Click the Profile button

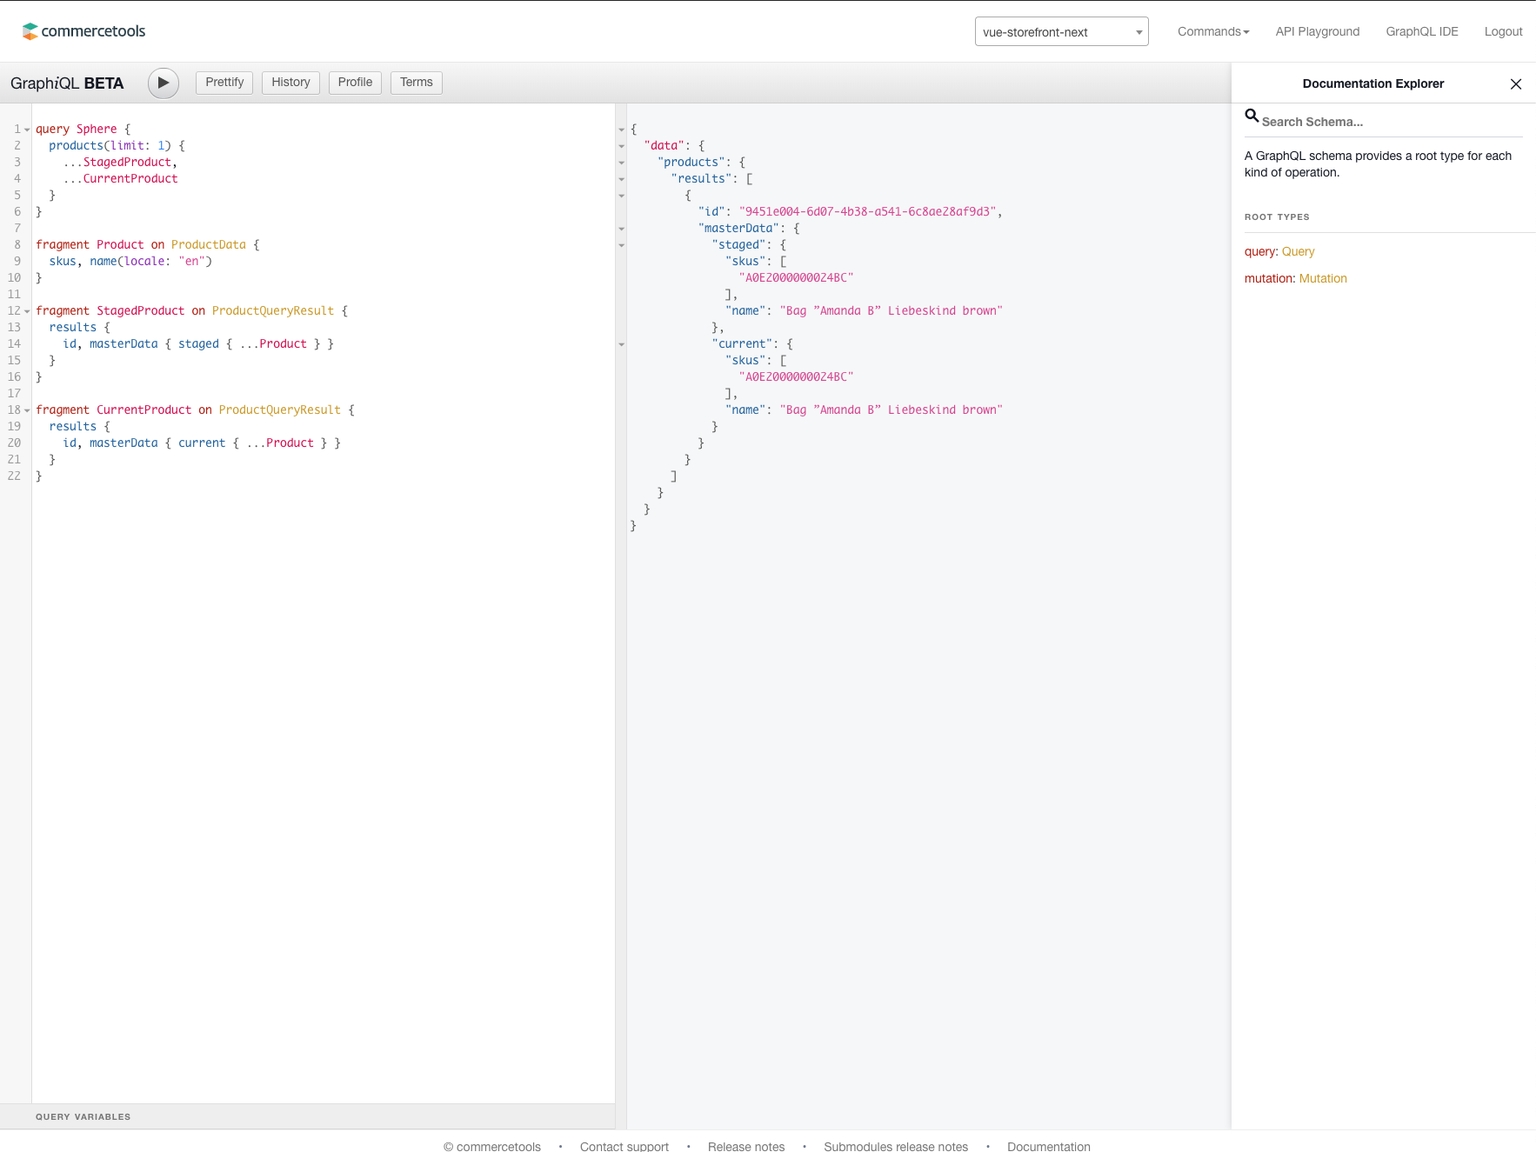pos(355,82)
